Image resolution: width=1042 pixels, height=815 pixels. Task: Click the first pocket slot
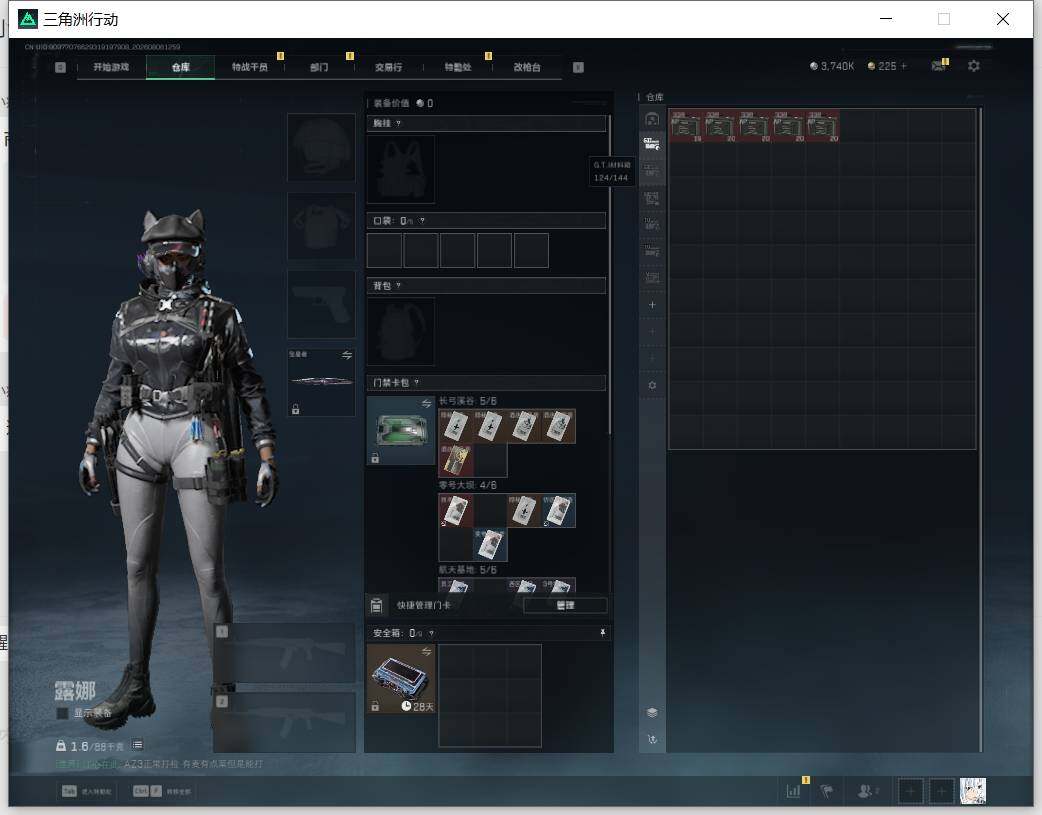point(384,250)
